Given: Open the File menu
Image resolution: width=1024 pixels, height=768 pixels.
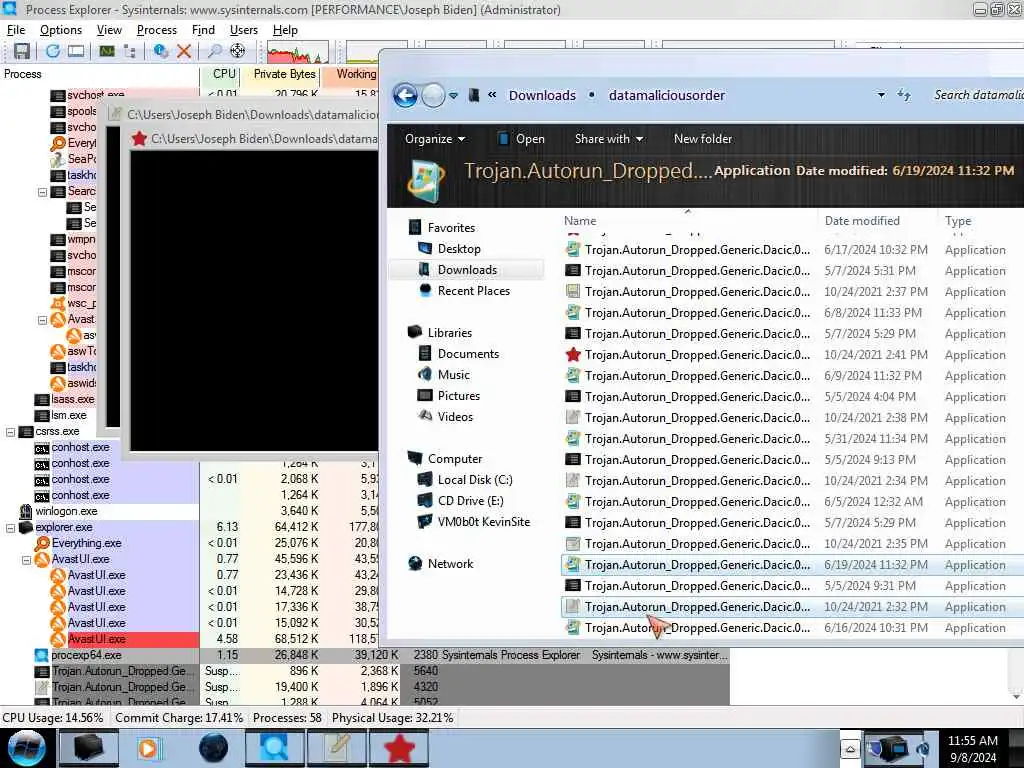Looking at the screenshot, I should coord(16,30).
